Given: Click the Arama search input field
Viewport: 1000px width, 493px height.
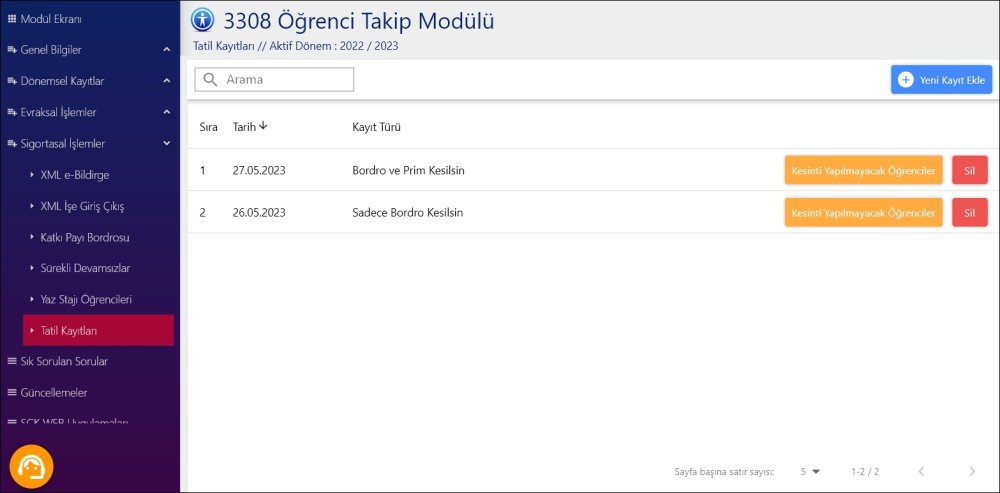Looking at the screenshot, I should [286, 79].
